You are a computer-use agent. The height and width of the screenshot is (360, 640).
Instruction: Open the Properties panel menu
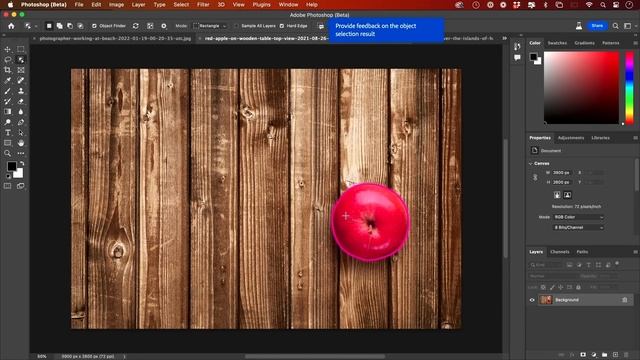[x=635, y=138]
